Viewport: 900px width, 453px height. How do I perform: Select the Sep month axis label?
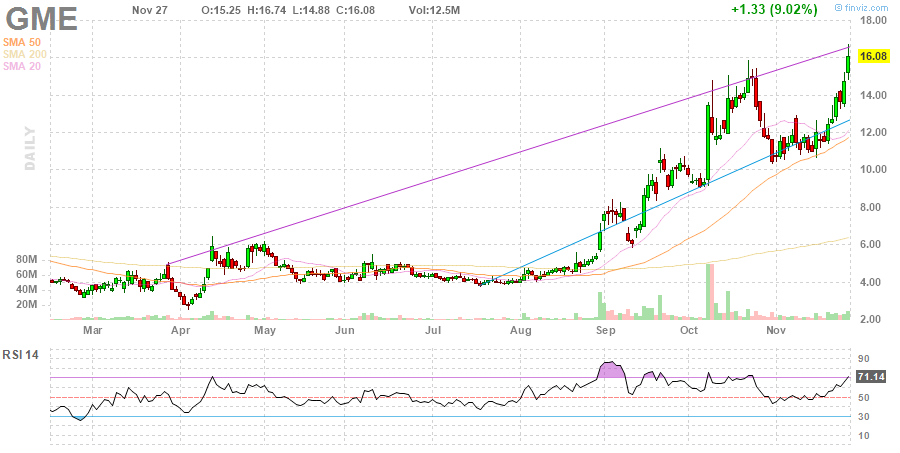pos(605,328)
